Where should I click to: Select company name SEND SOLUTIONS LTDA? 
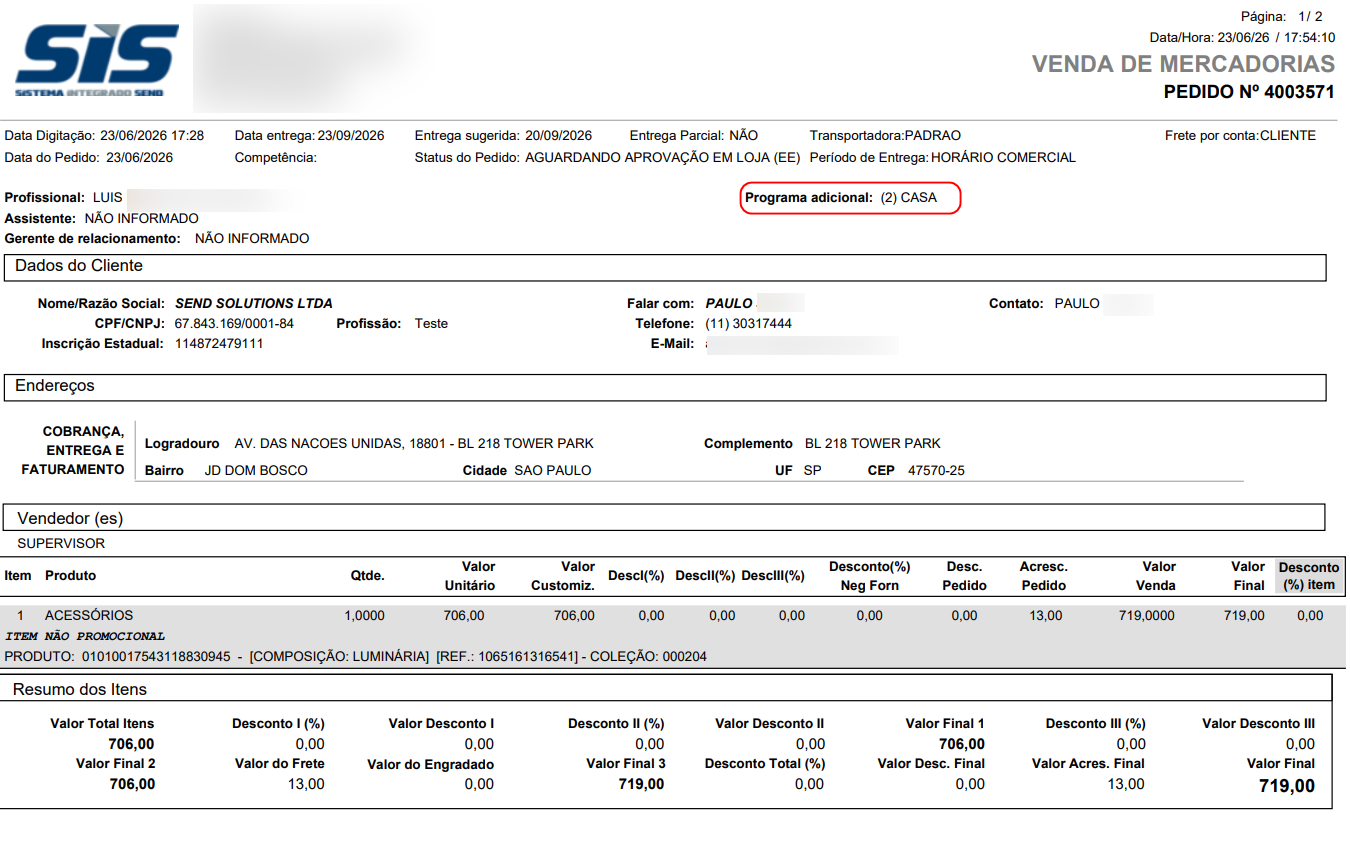click(254, 303)
